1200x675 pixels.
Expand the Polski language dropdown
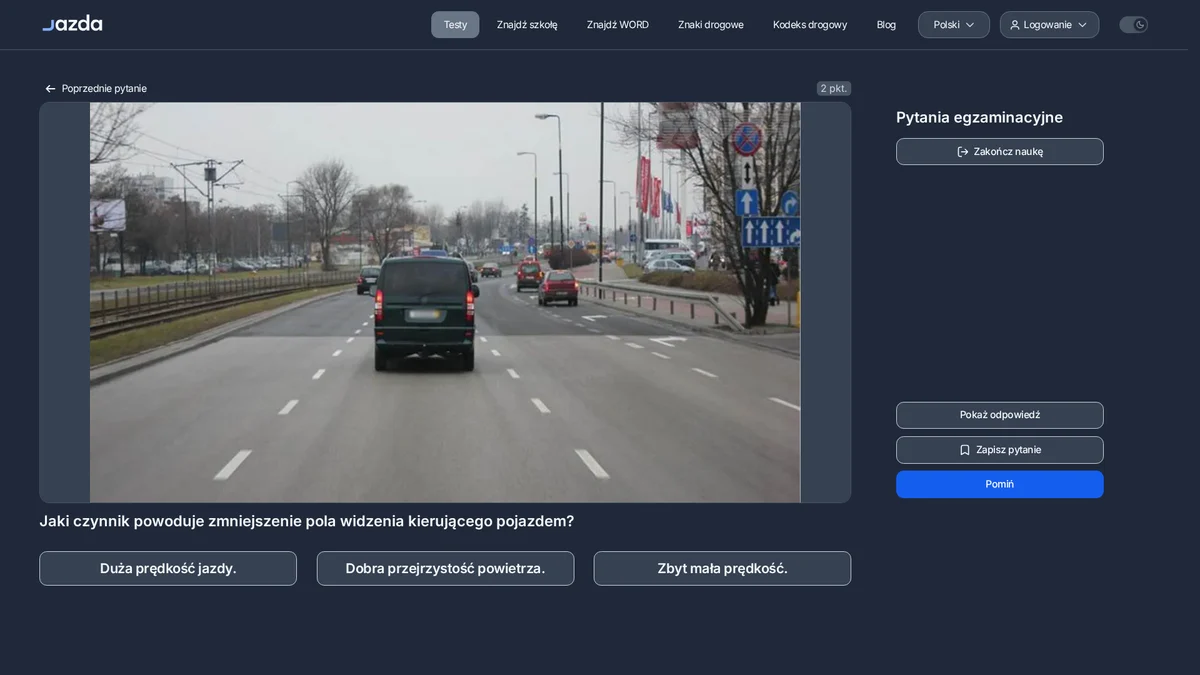coord(954,25)
